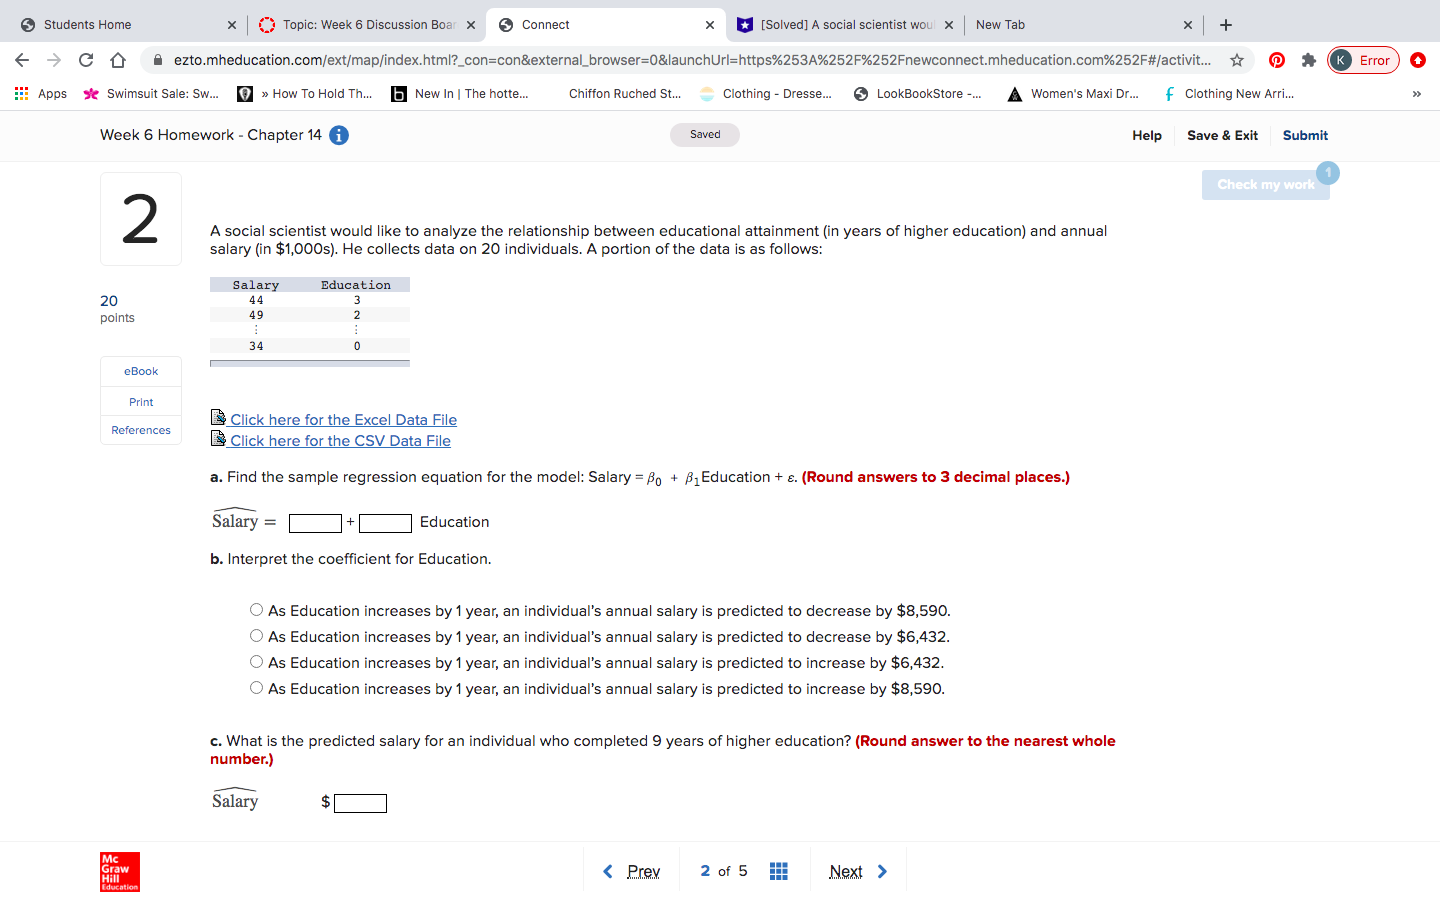Download the CSV Data File
This screenshot has height=900, width=1440.
point(340,441)
